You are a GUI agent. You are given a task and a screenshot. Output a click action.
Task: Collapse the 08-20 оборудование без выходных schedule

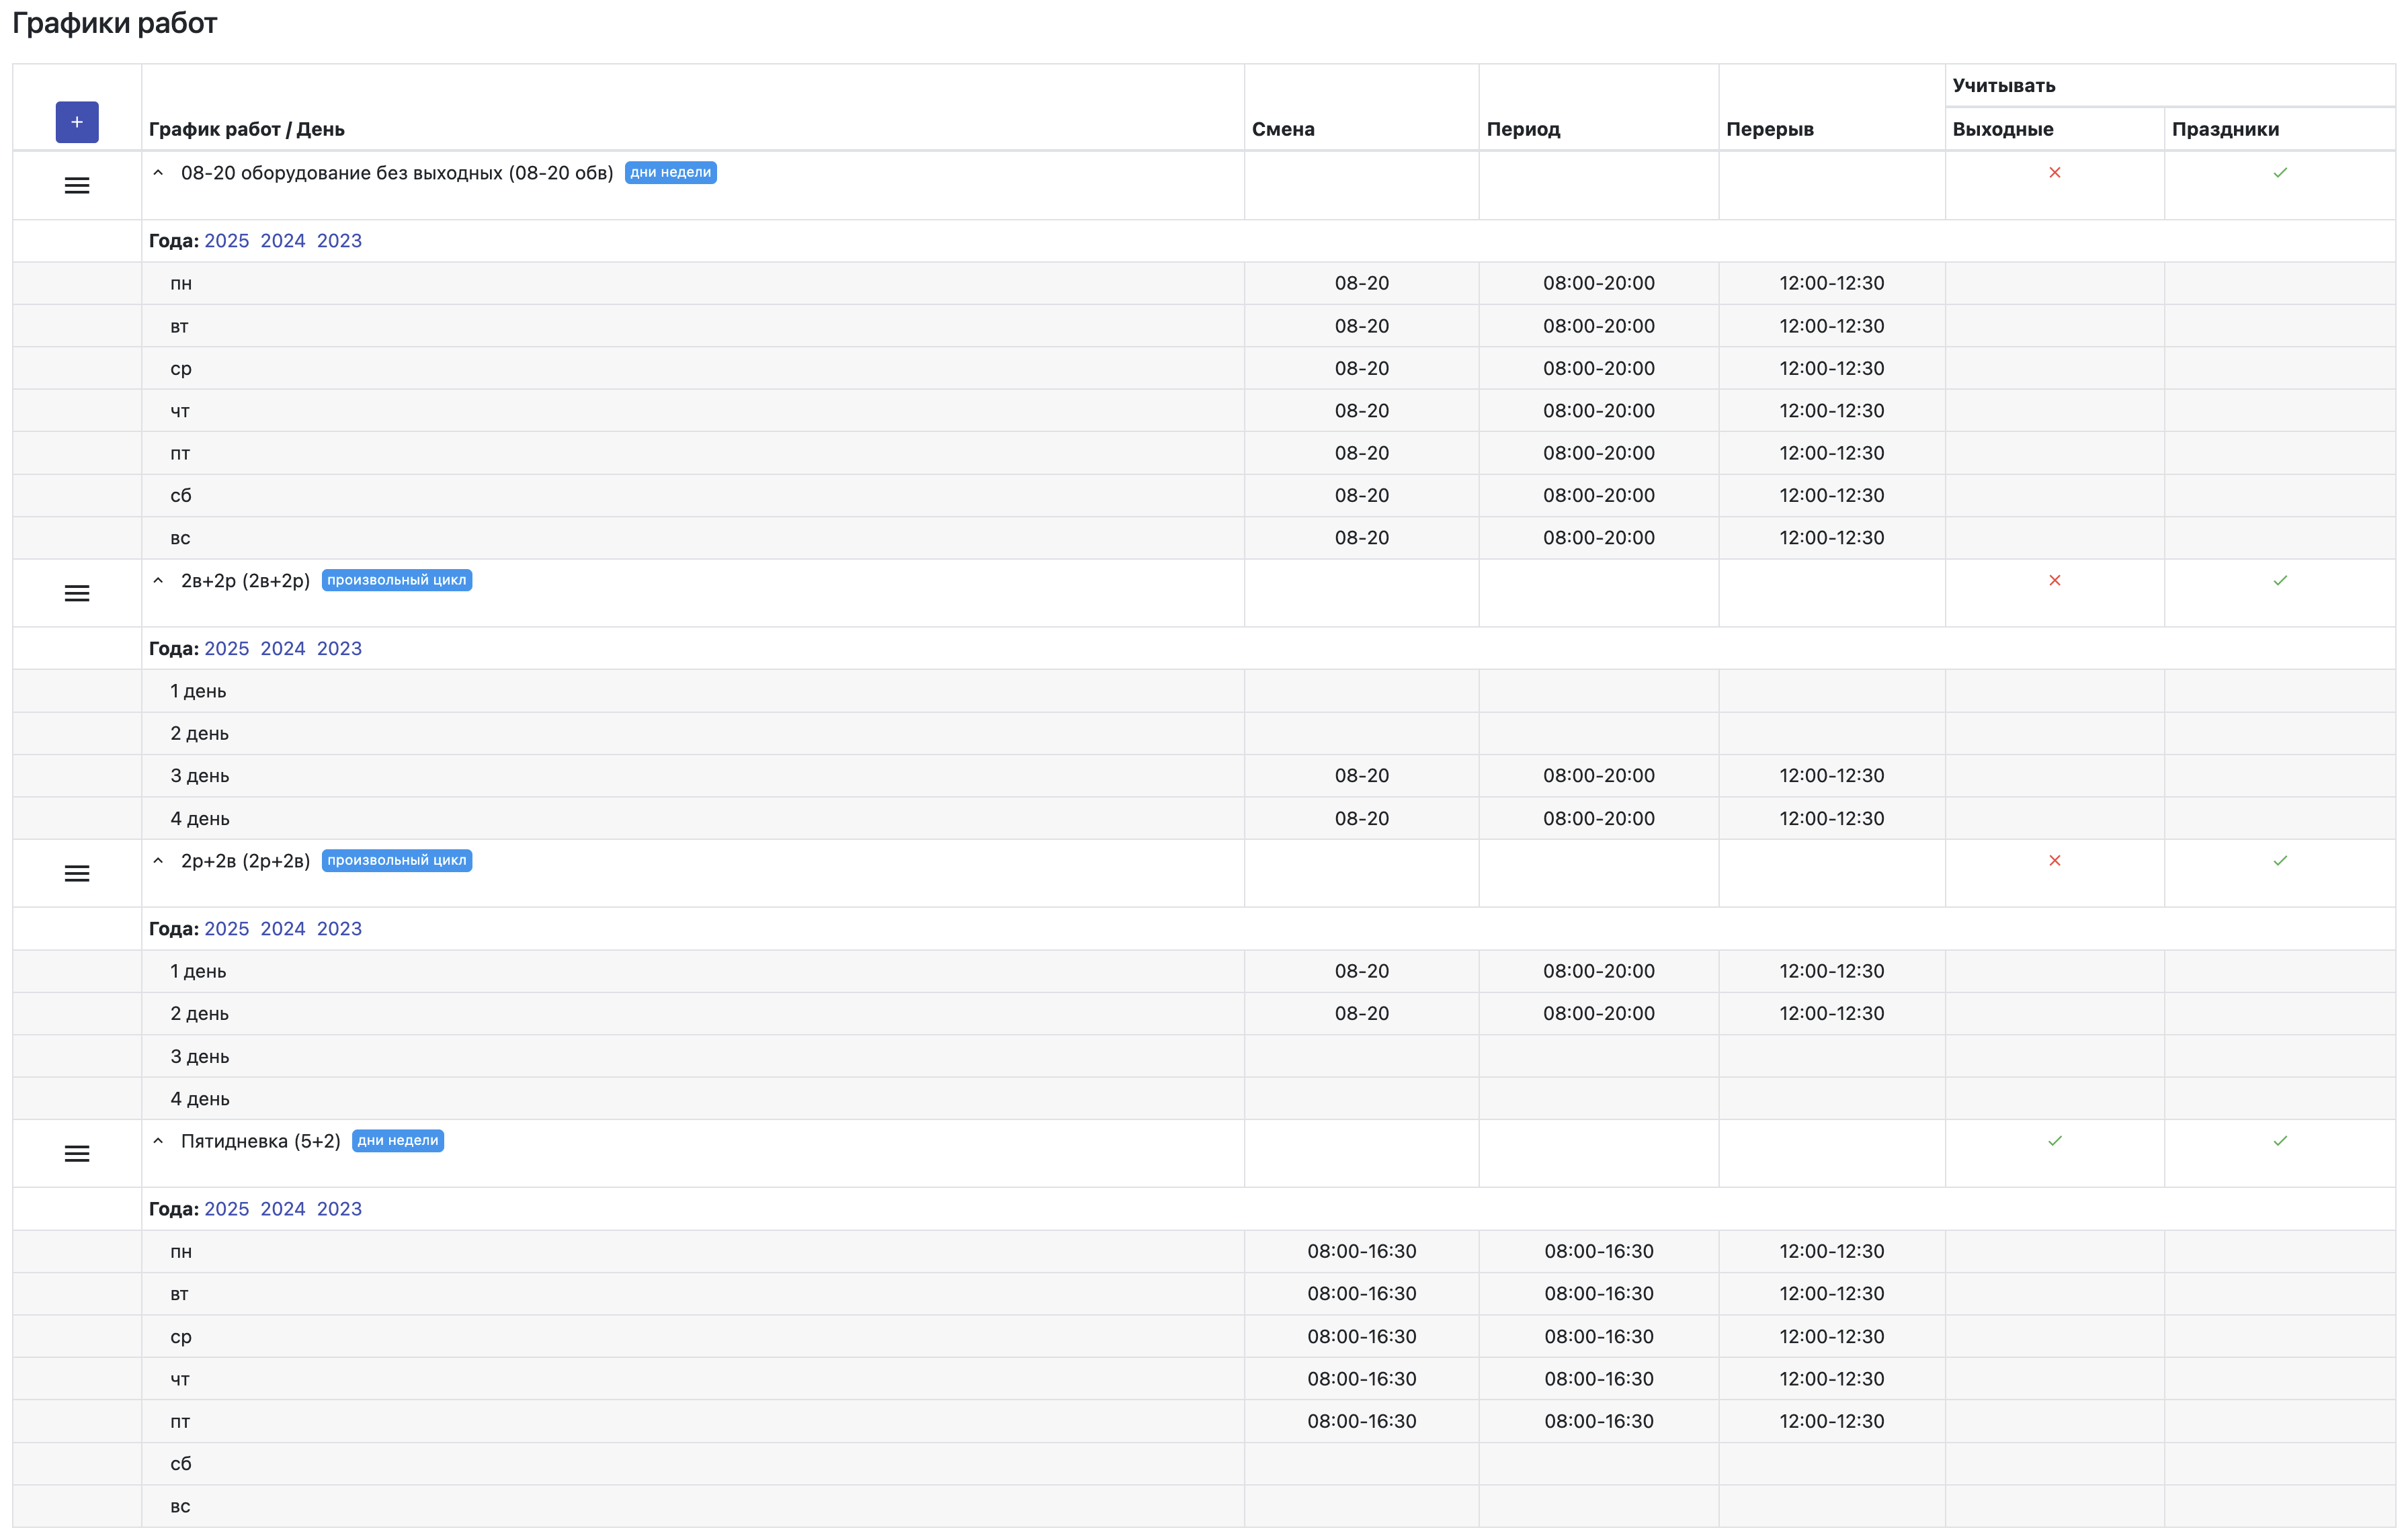[158, 173]
